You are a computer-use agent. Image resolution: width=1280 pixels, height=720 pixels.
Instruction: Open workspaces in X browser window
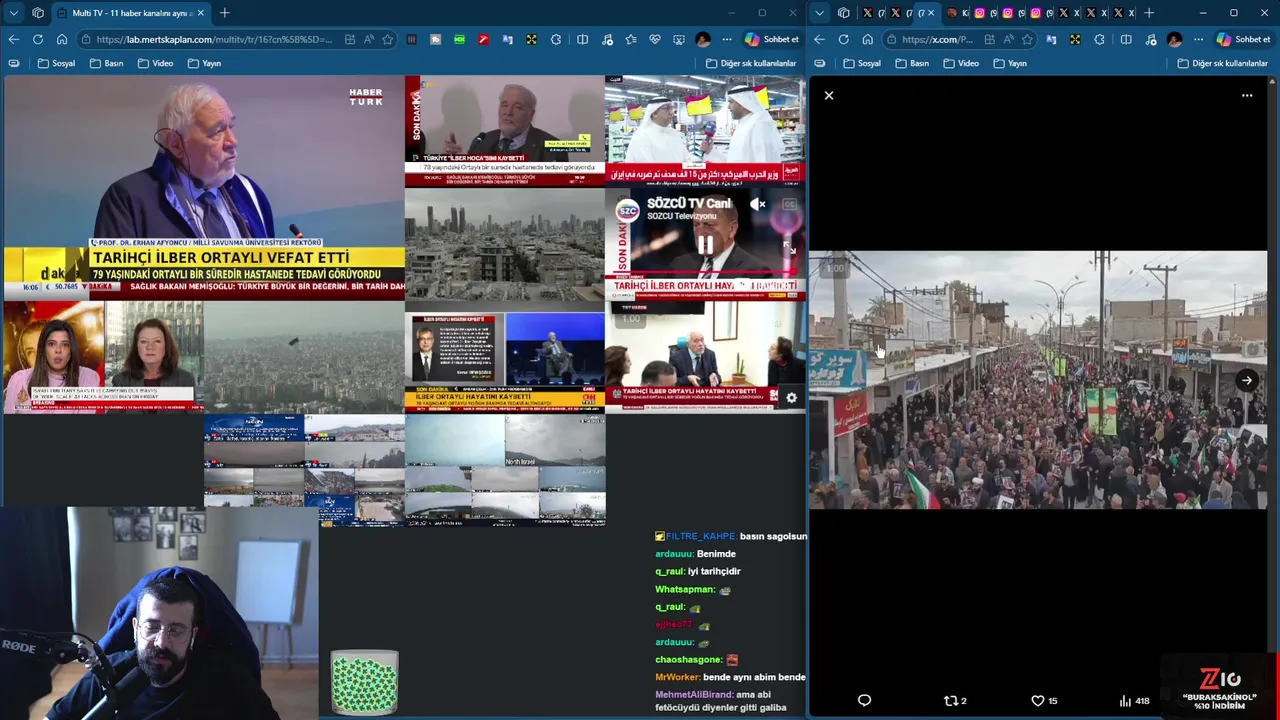point(844,13)
